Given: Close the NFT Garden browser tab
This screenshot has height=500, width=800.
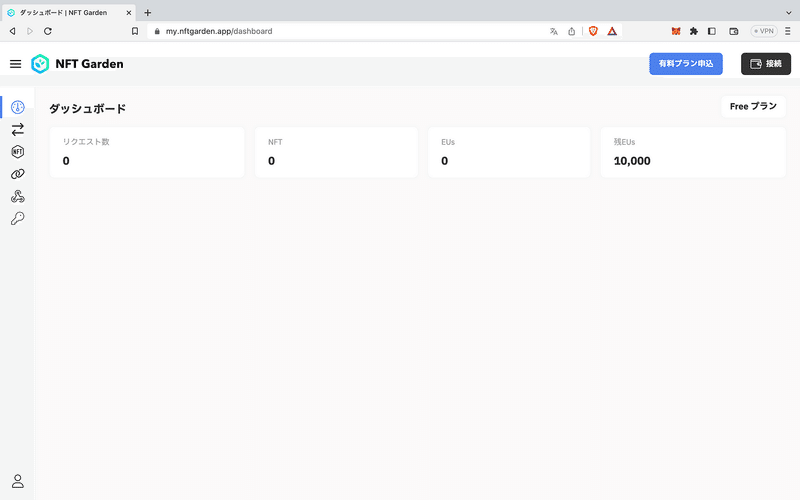Looking at the screenshot, I should pos(129,13).
